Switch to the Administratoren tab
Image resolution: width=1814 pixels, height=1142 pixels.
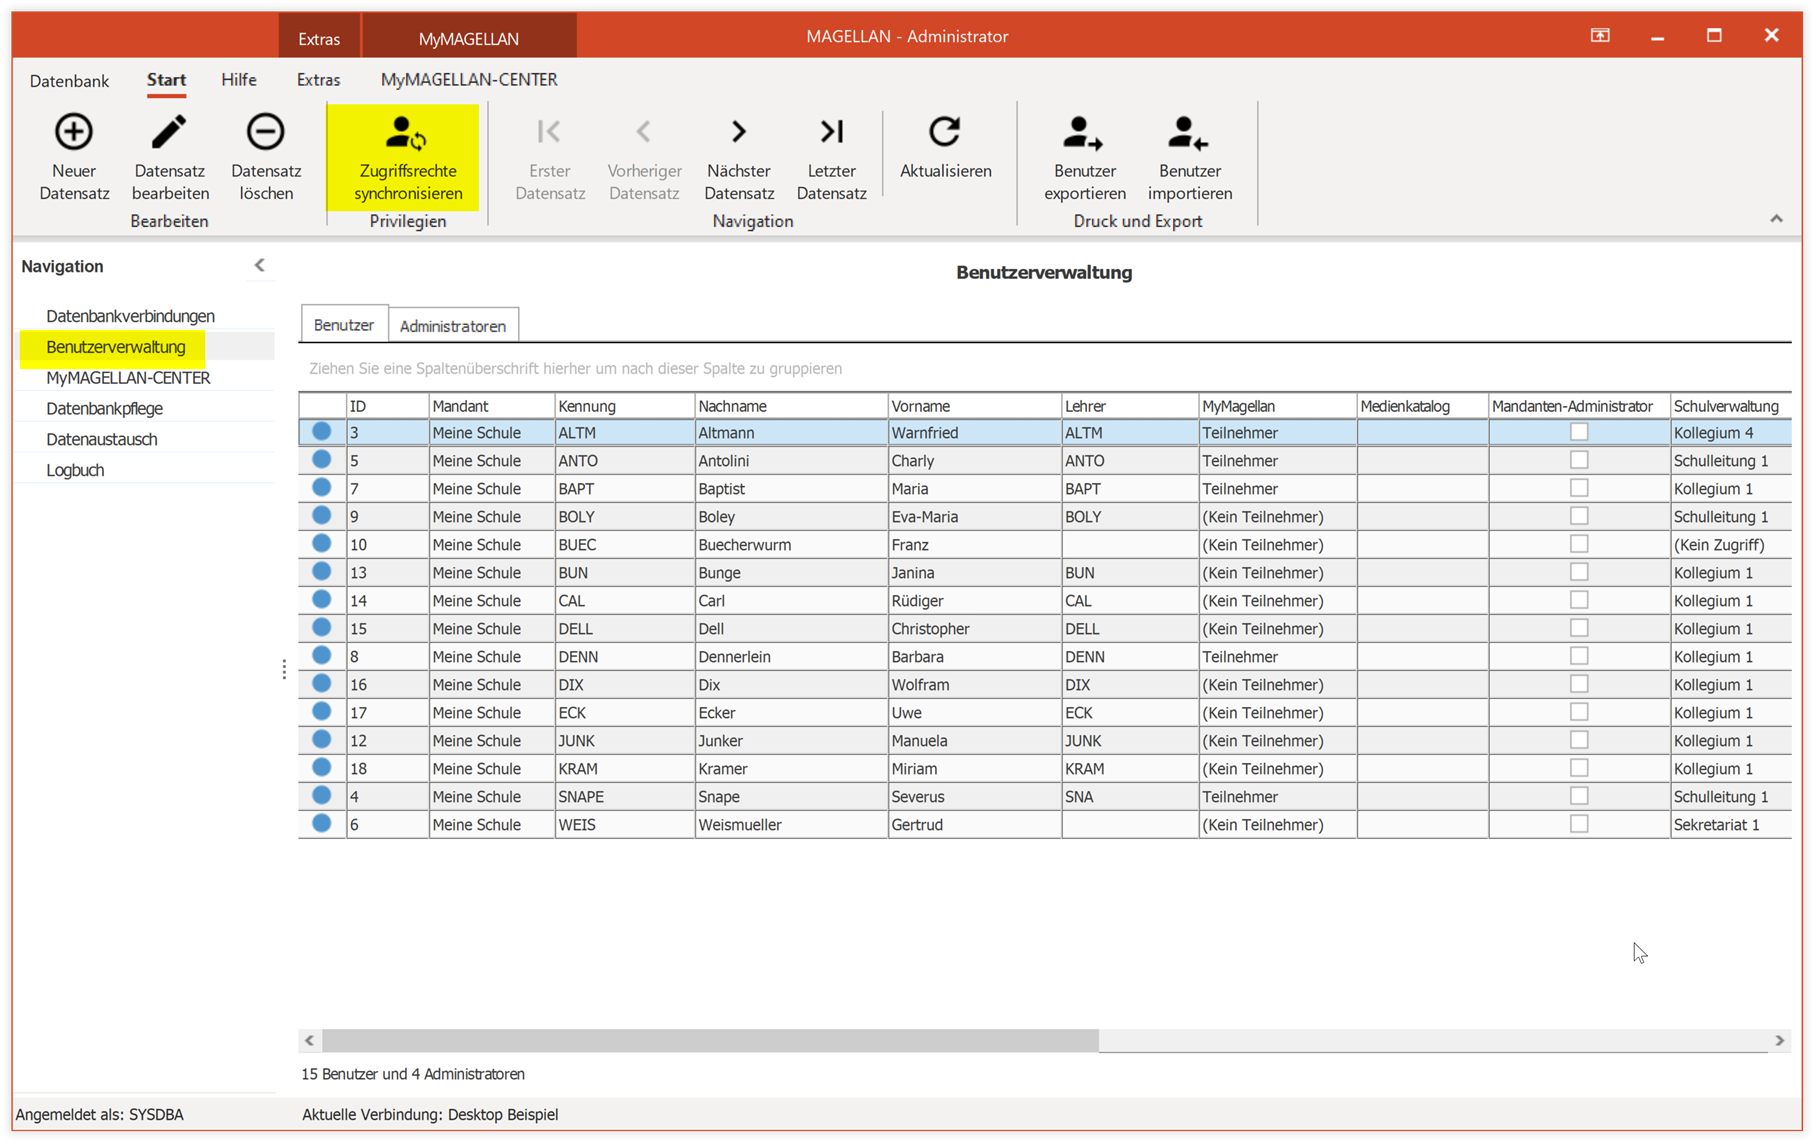tap(453, 326)
